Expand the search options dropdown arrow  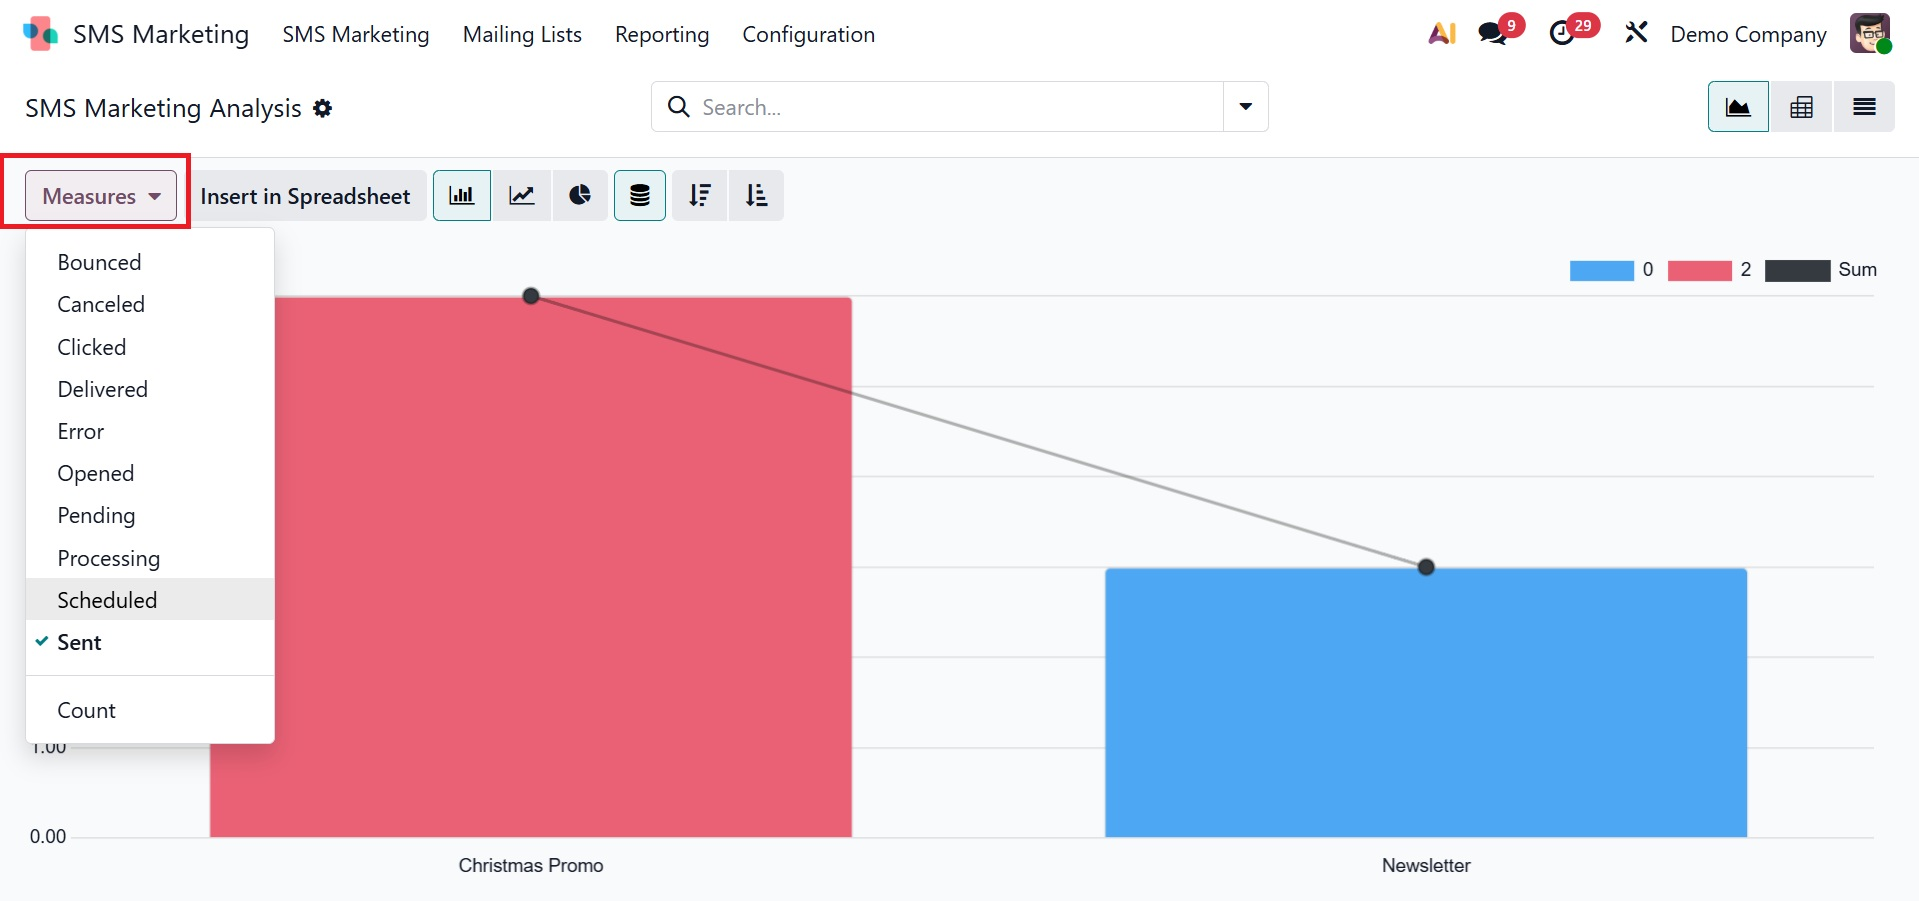(x=1246, y=107)
